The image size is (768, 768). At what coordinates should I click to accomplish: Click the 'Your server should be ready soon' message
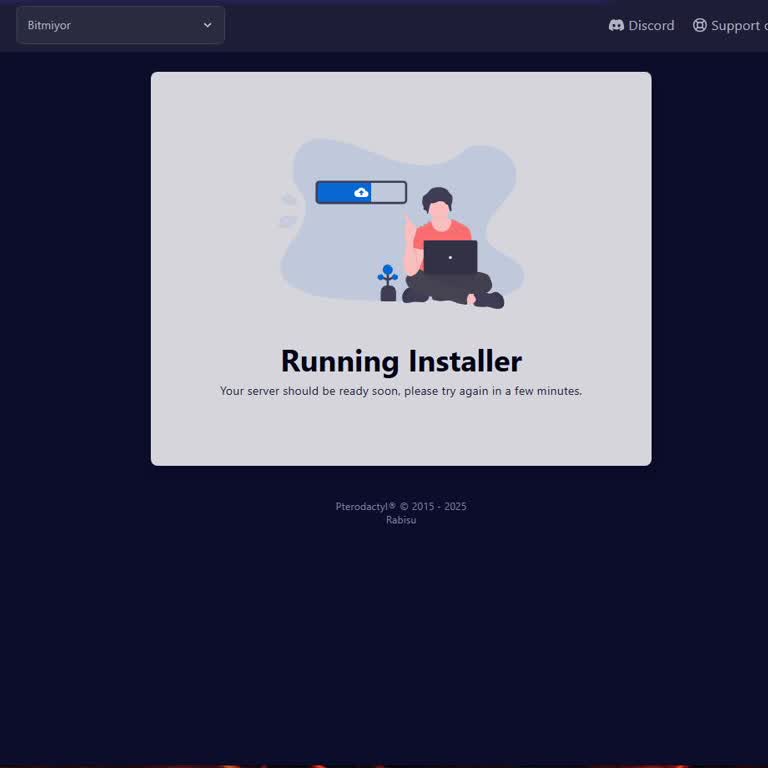401,391
